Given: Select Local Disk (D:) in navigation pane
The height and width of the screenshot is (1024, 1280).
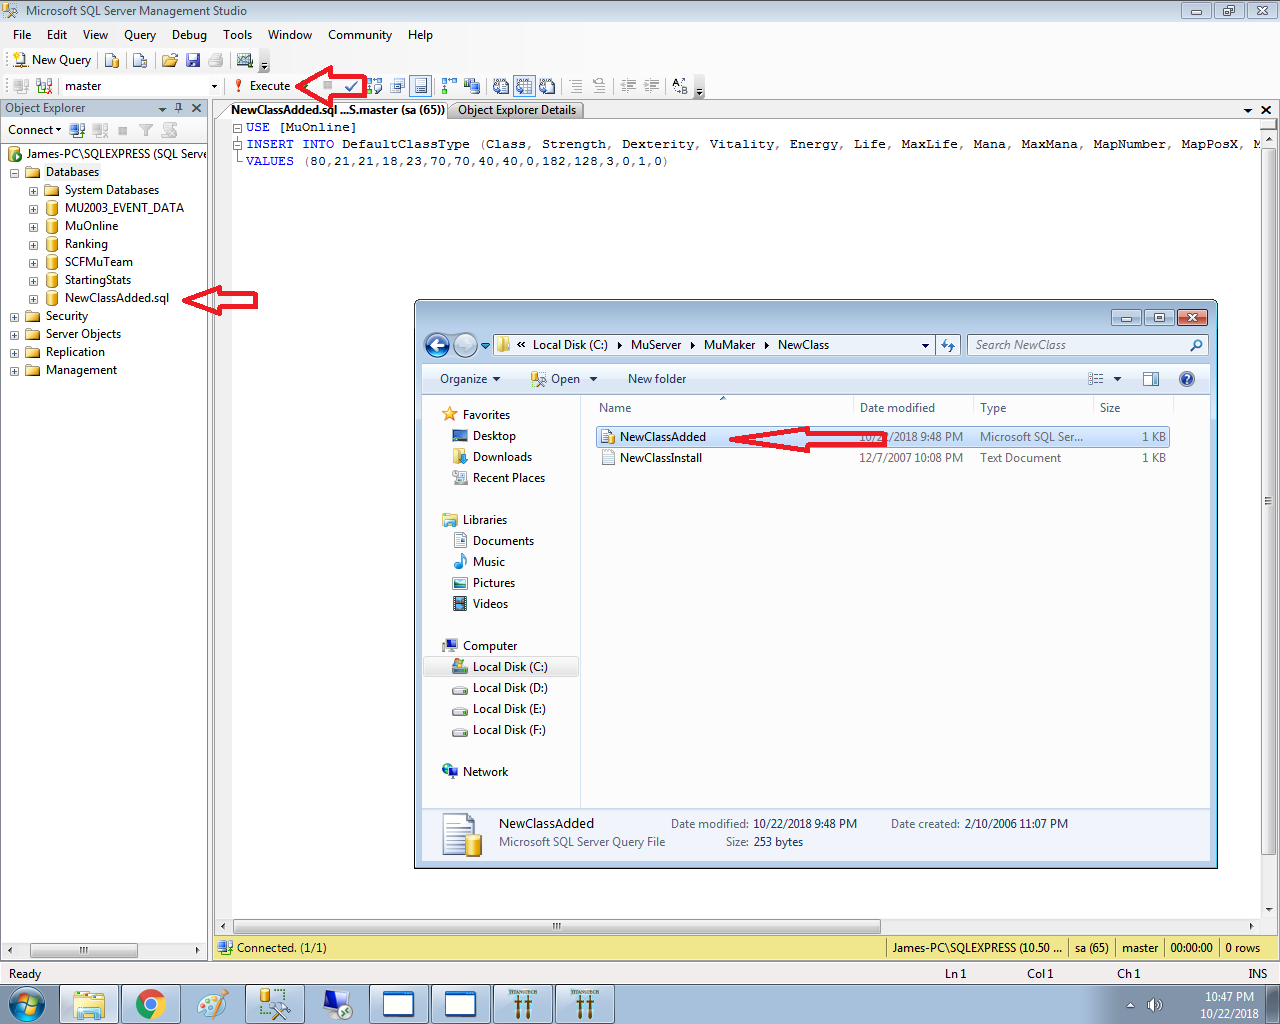Looking at the screenshot, I should click(510, 688).
